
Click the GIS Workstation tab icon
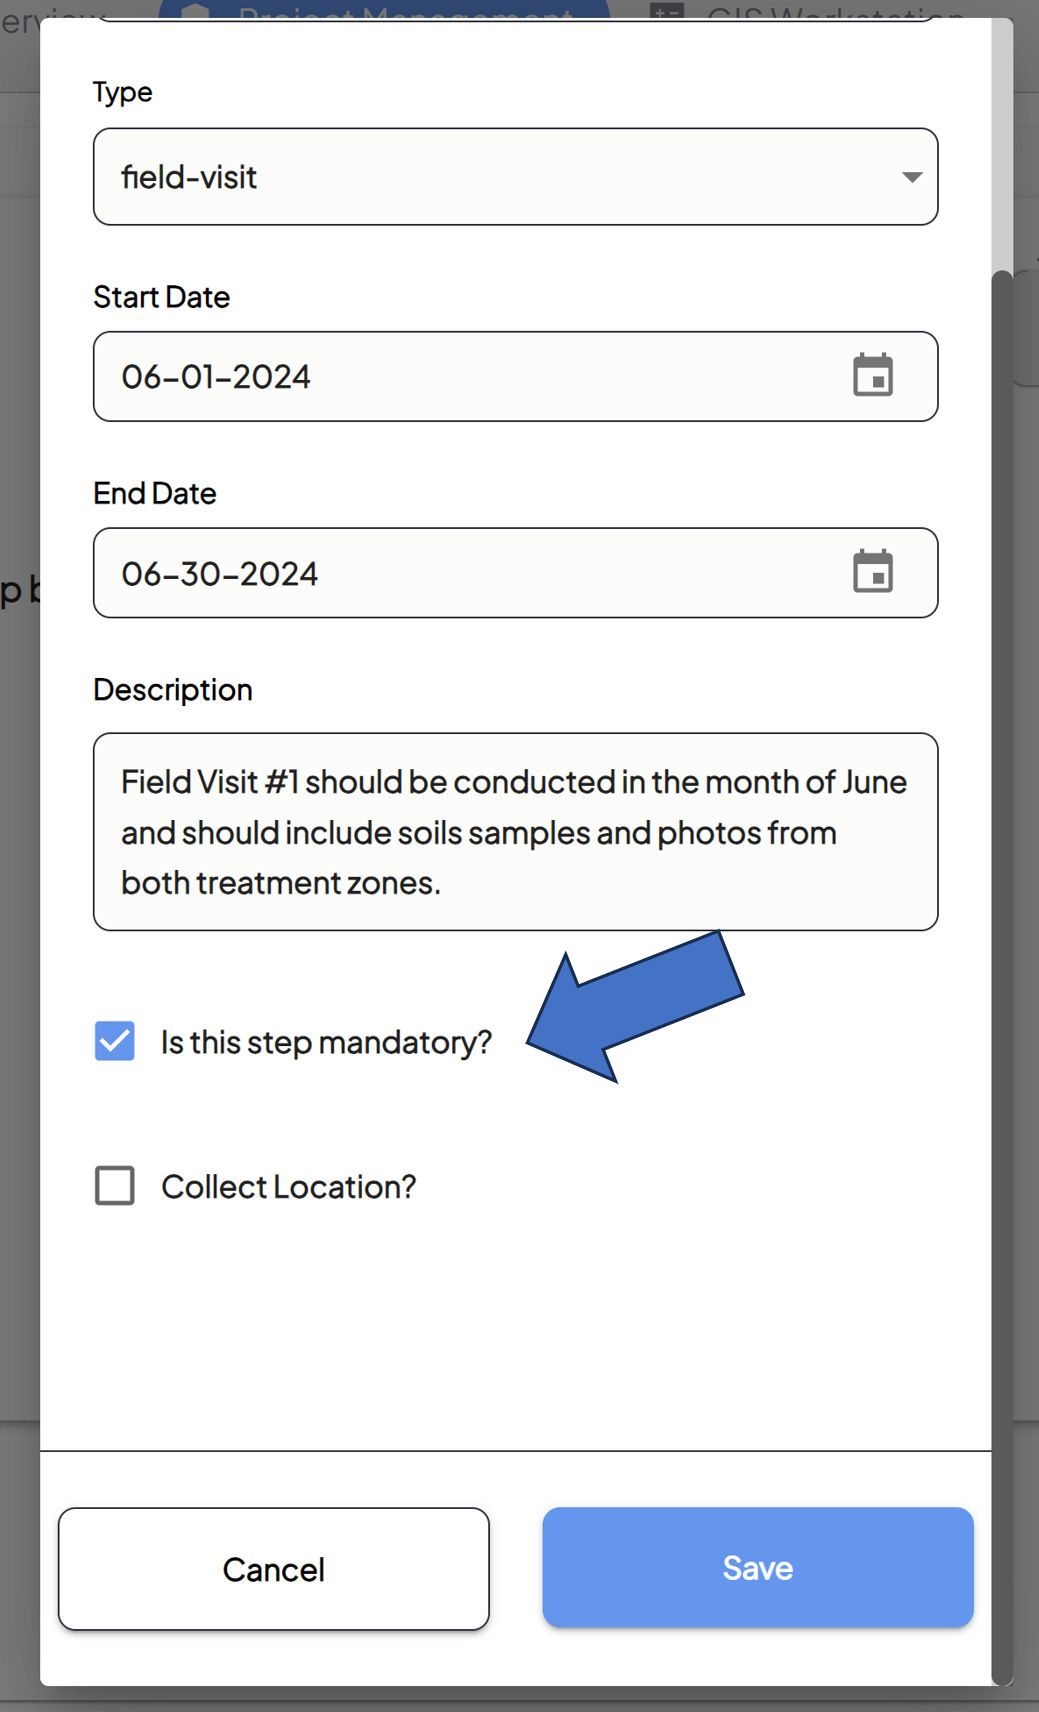666,11
